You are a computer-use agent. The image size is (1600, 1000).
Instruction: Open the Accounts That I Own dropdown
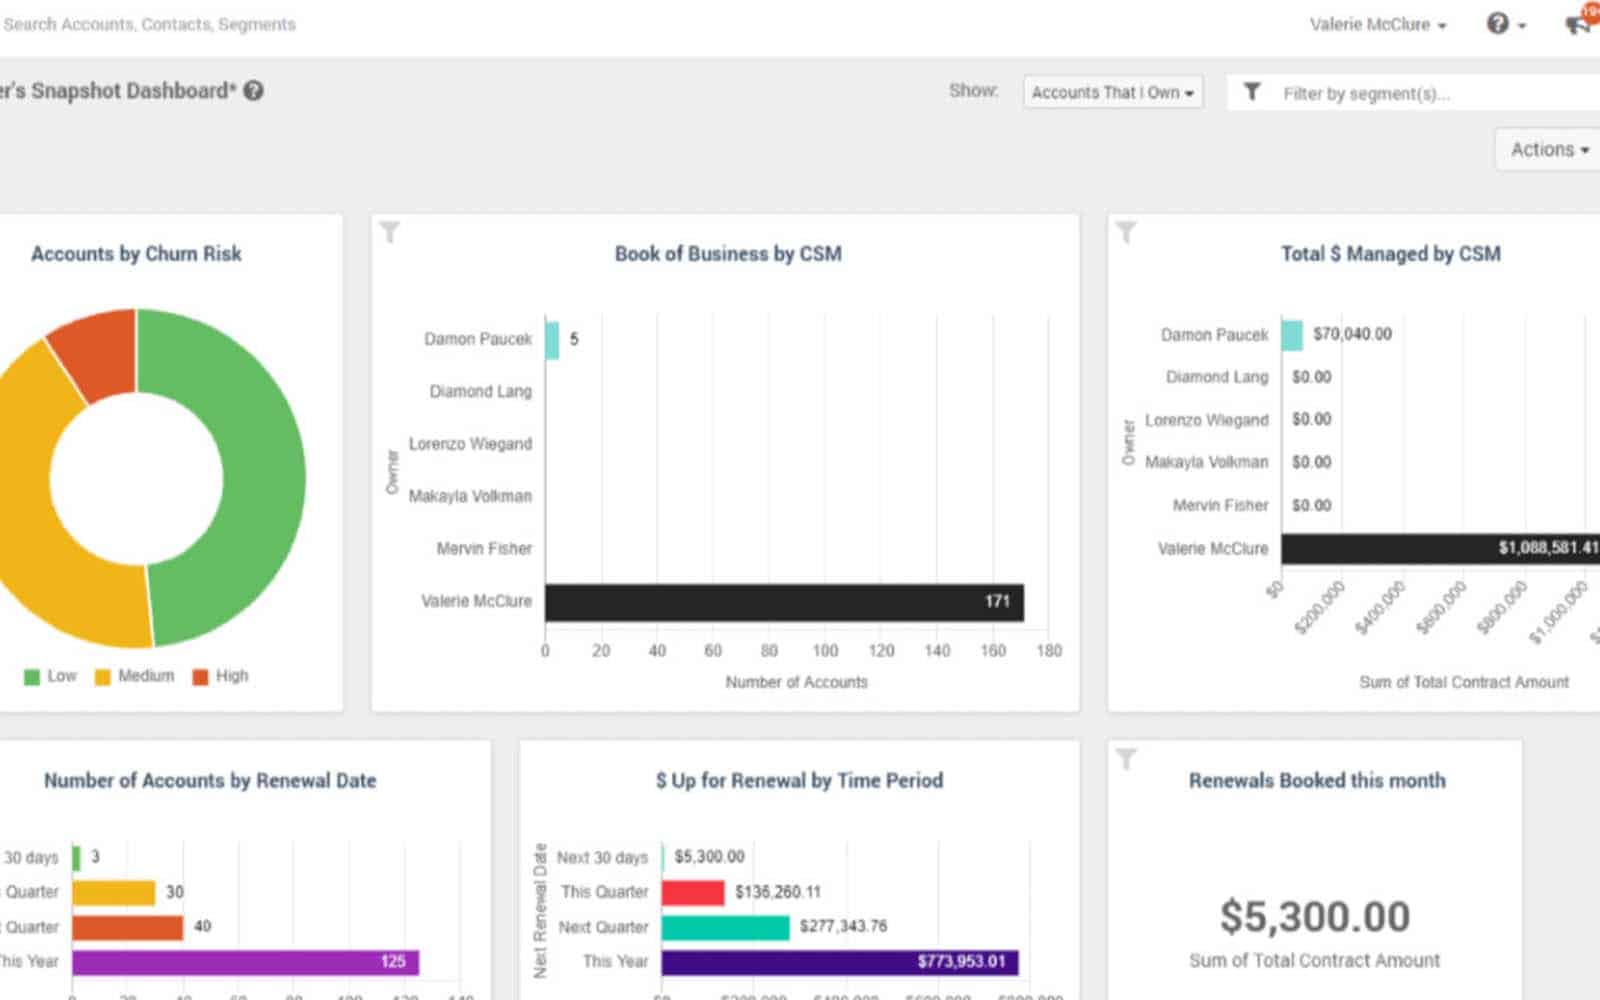coord(1111,92)
